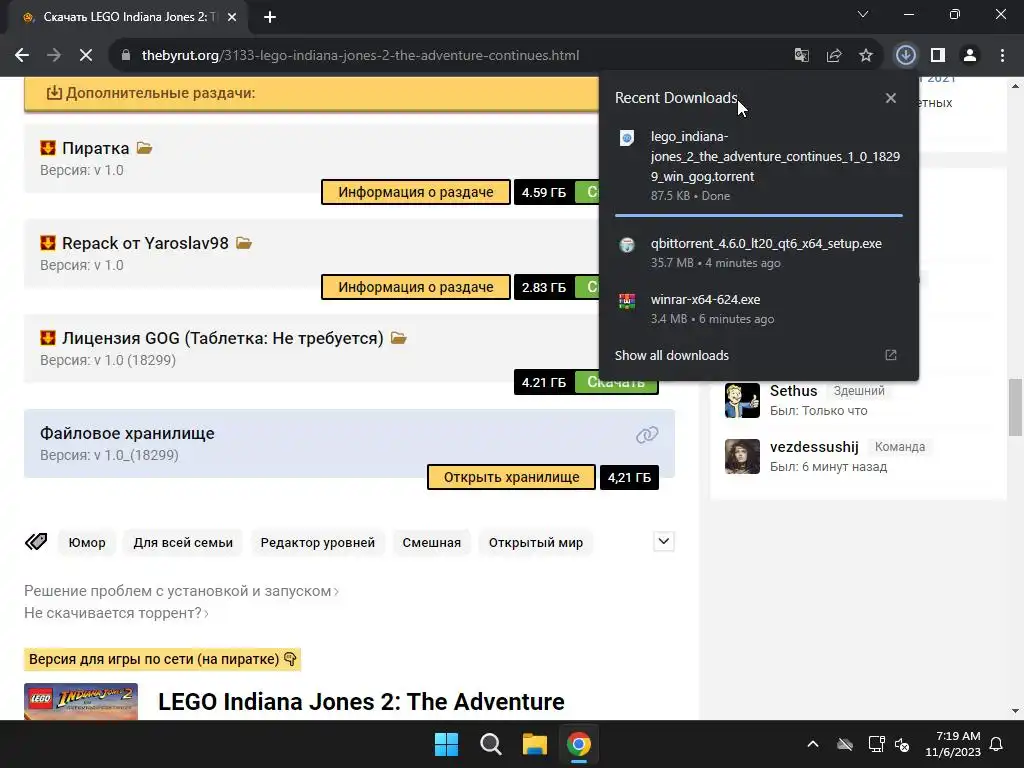Open the side panel icon
Screen dimensions: 1024x768
click(x=938, y=56)
